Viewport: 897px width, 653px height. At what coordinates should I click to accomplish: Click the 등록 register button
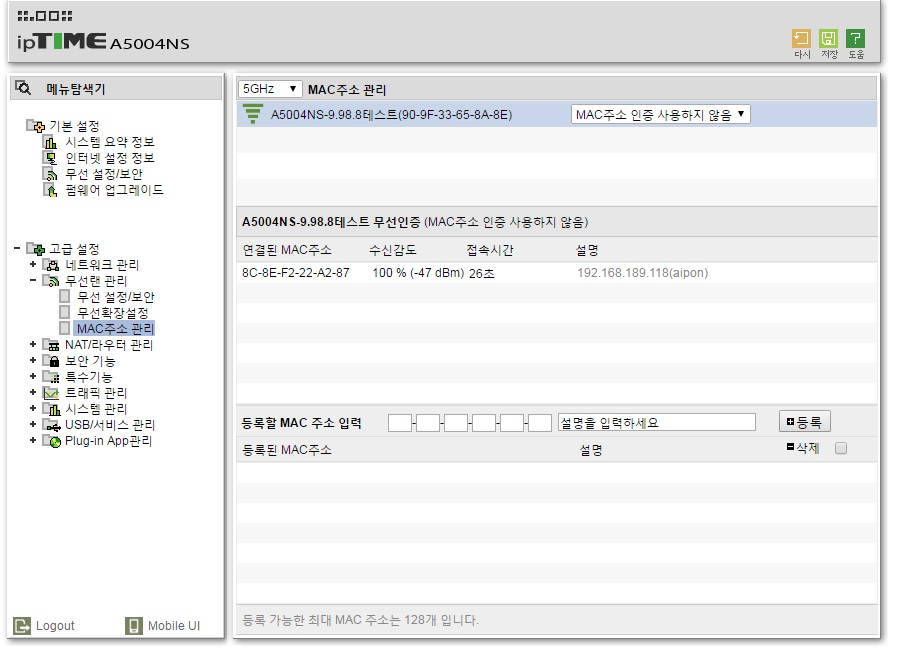coord(804,422)
